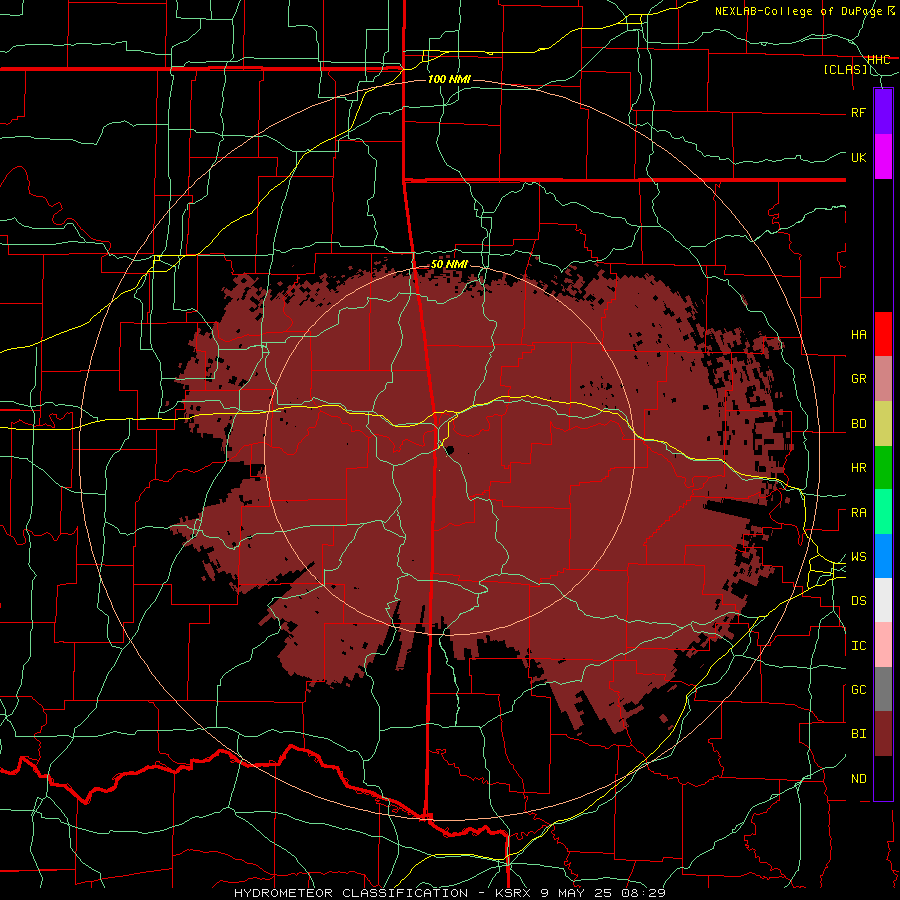Click the black radar site dot at center
The height and width of the screenshot is (900, 900).
point(449,450)
